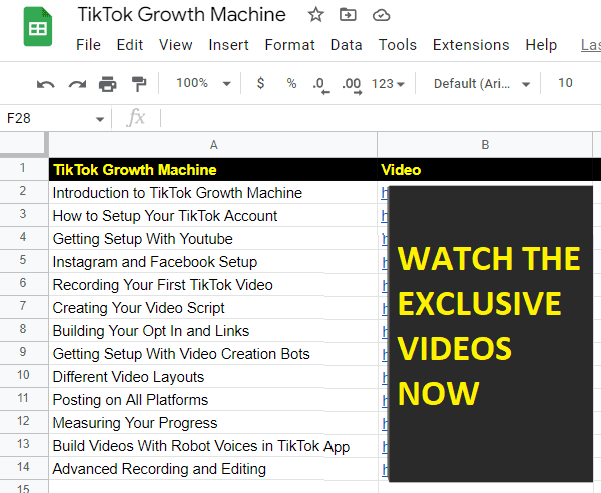Open the File menu
The image size is (601, 493).
[88, 45]
